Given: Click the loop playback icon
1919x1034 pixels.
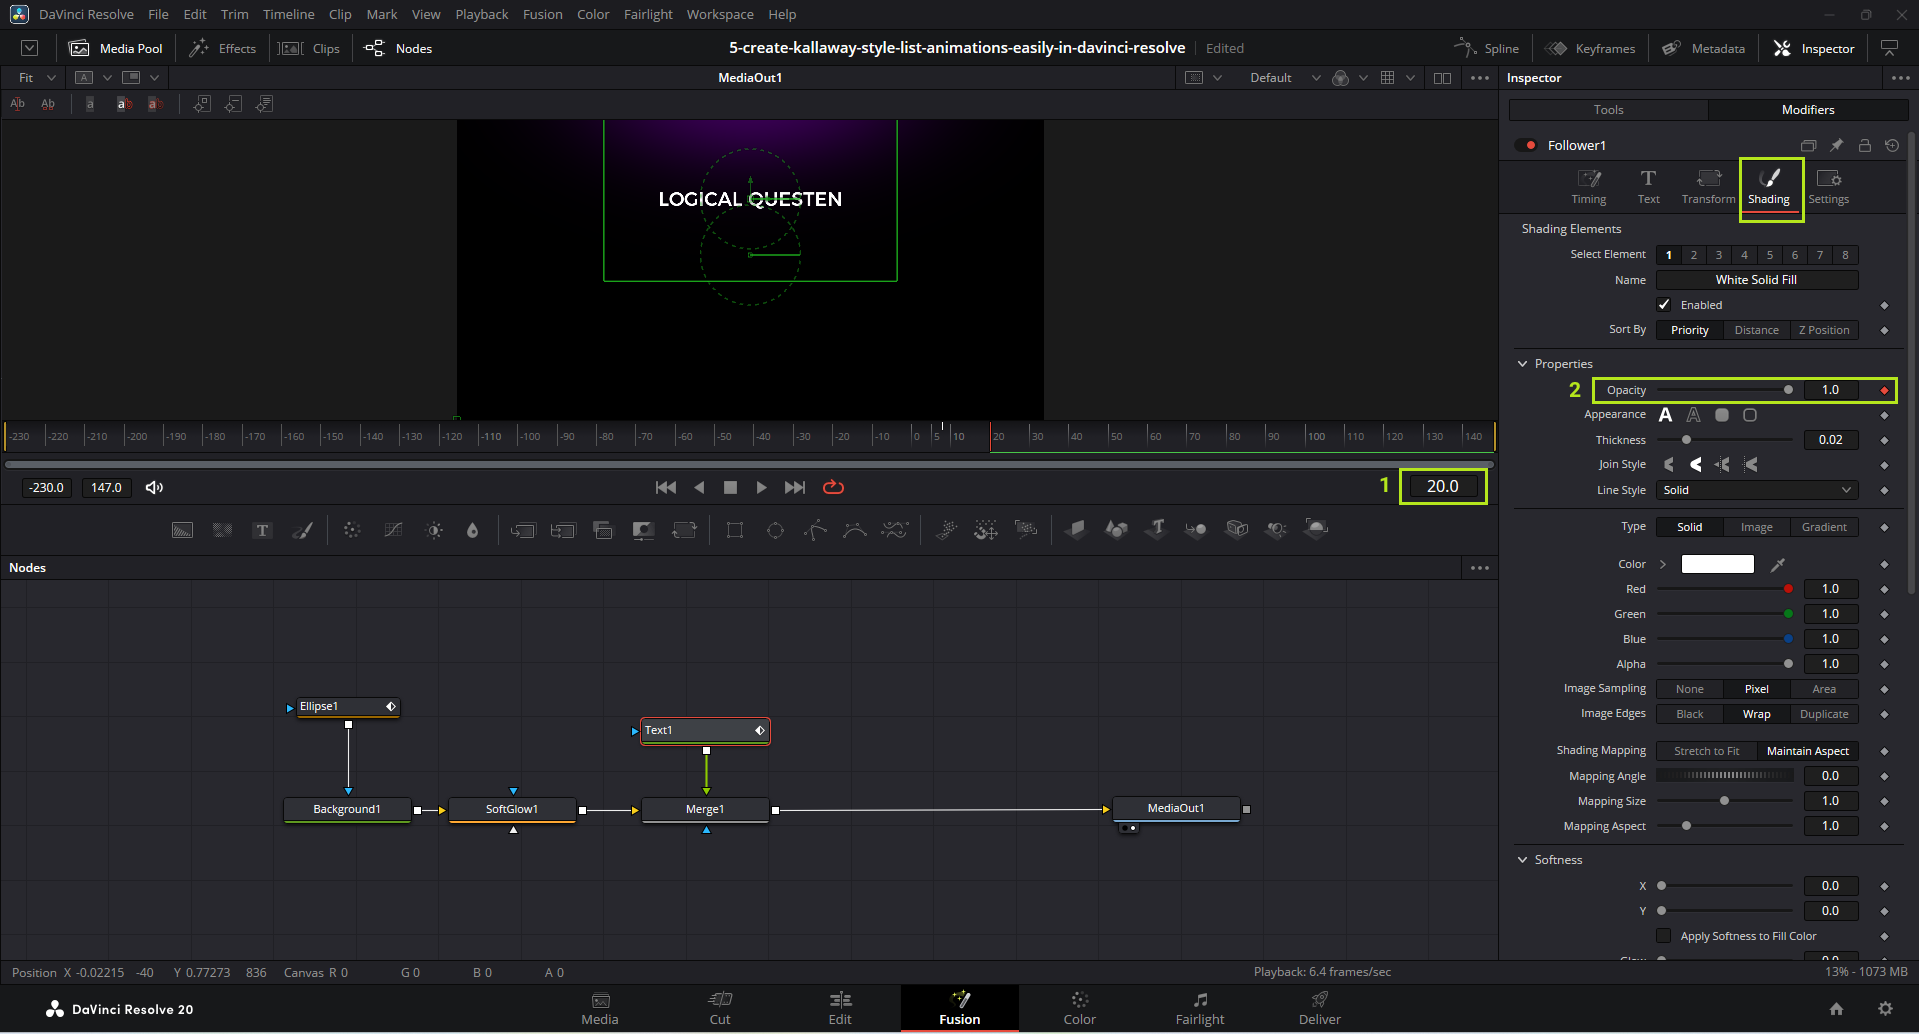Looking at the screenshot, I should (x=833, y=487).
